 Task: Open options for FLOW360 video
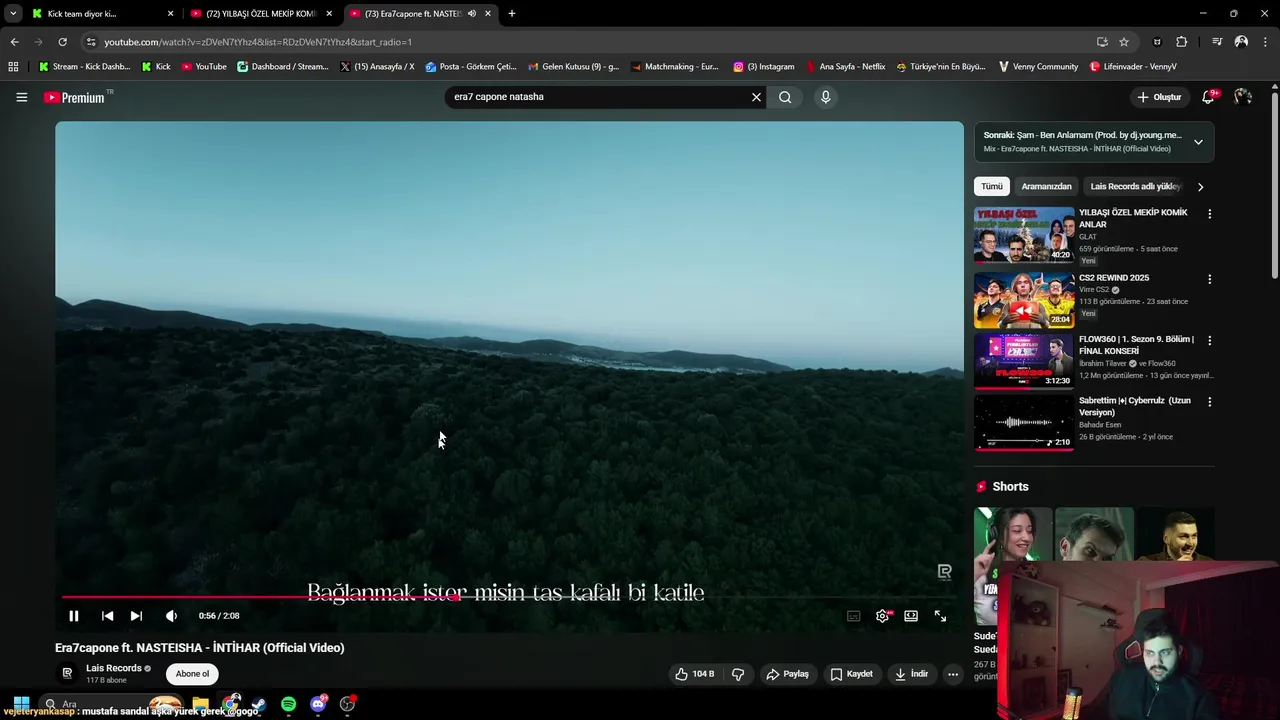1209,341
